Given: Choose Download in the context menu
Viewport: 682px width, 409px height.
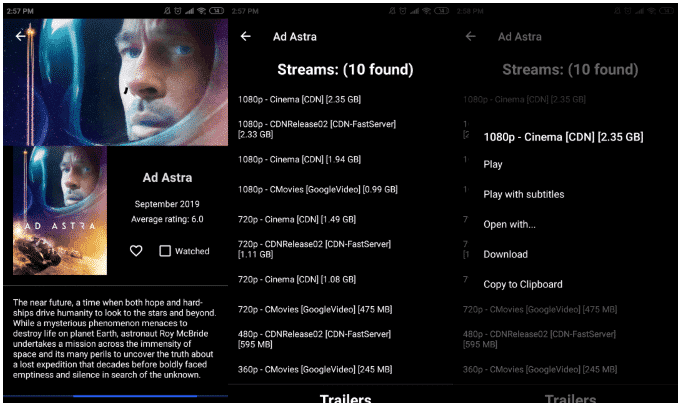Looking at the screenshot, I should pyautogui.click(x=505, y=255).
